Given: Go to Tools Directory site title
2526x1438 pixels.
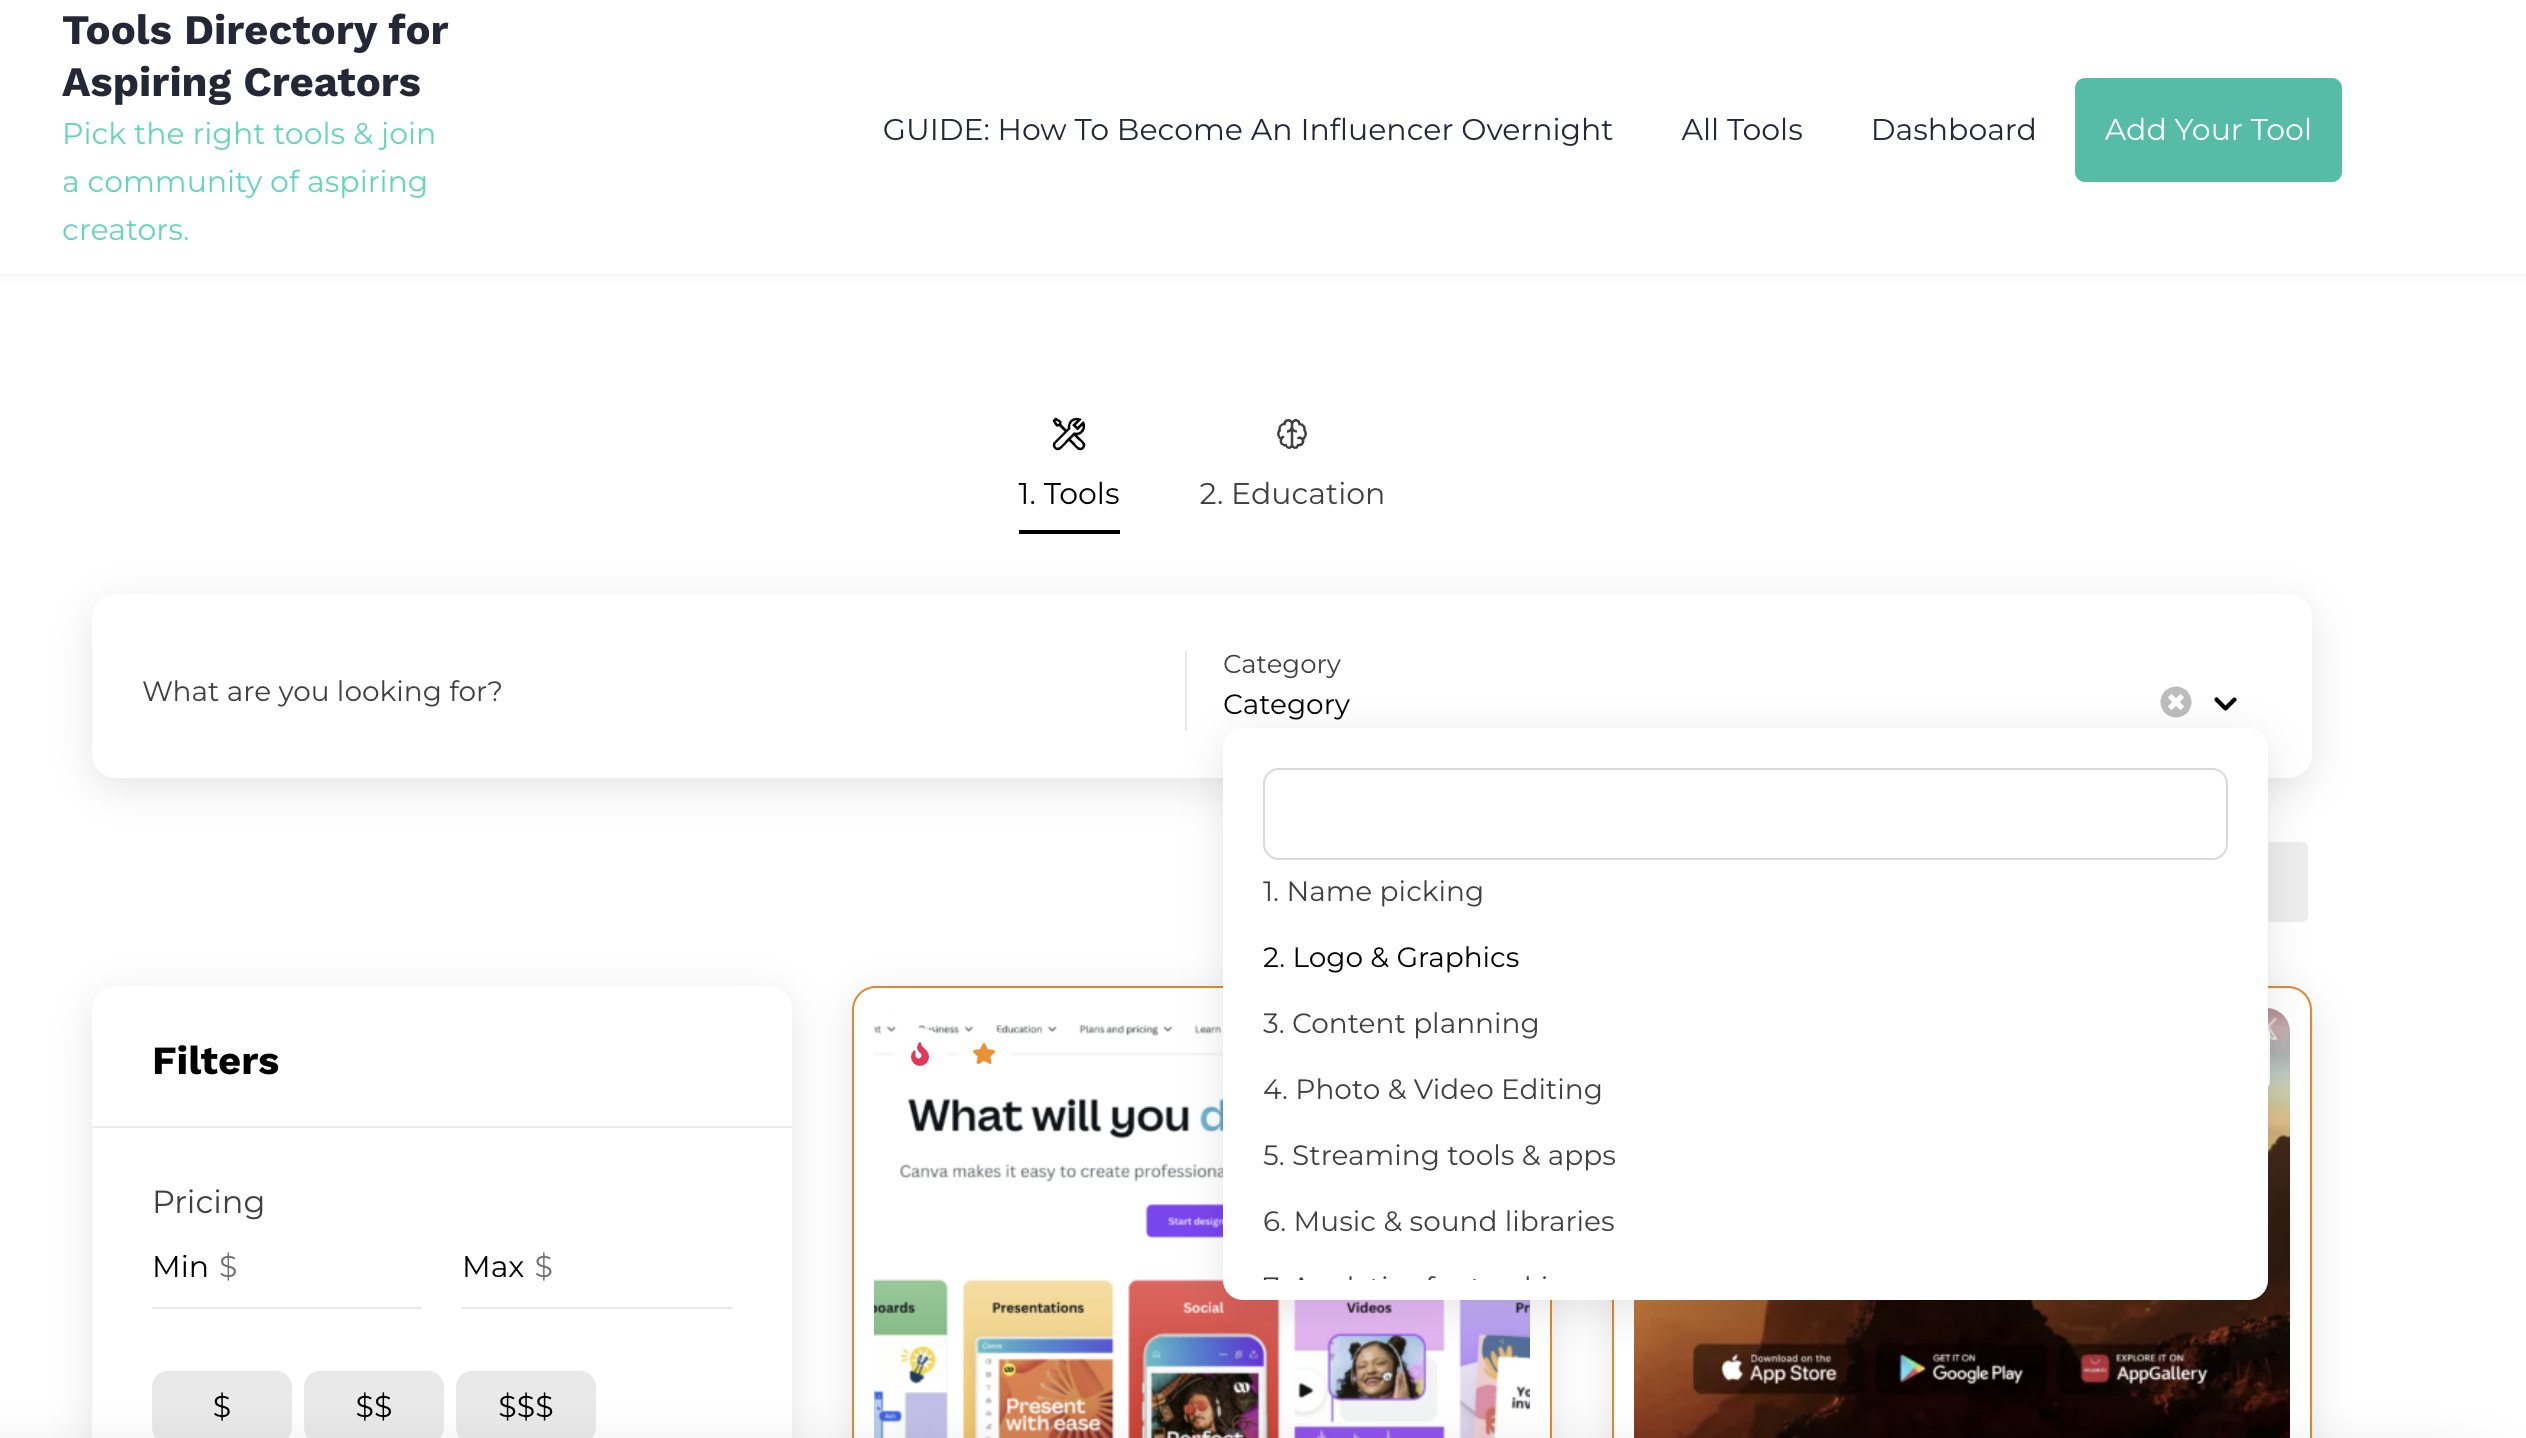Looking at the screenshot, I should coord(255,56).
